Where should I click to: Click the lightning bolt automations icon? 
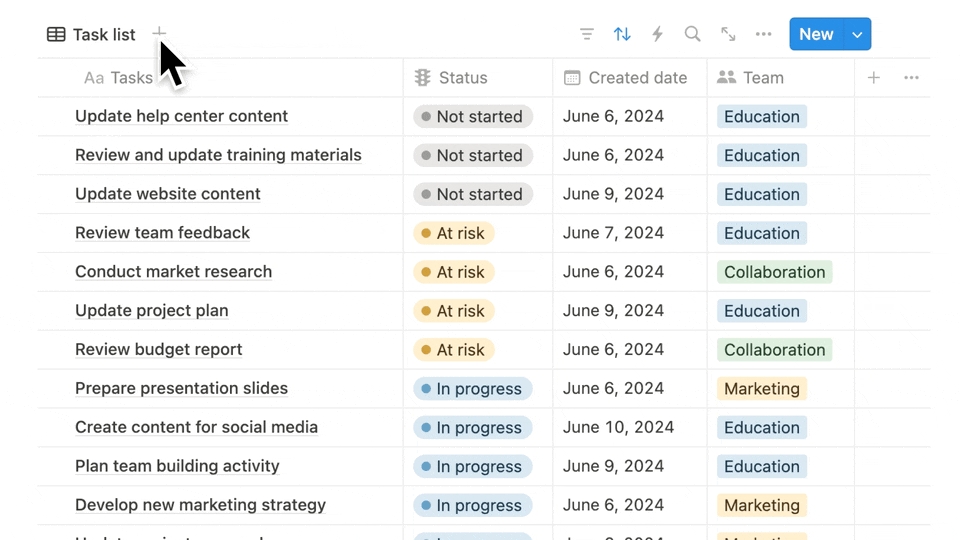657,34
